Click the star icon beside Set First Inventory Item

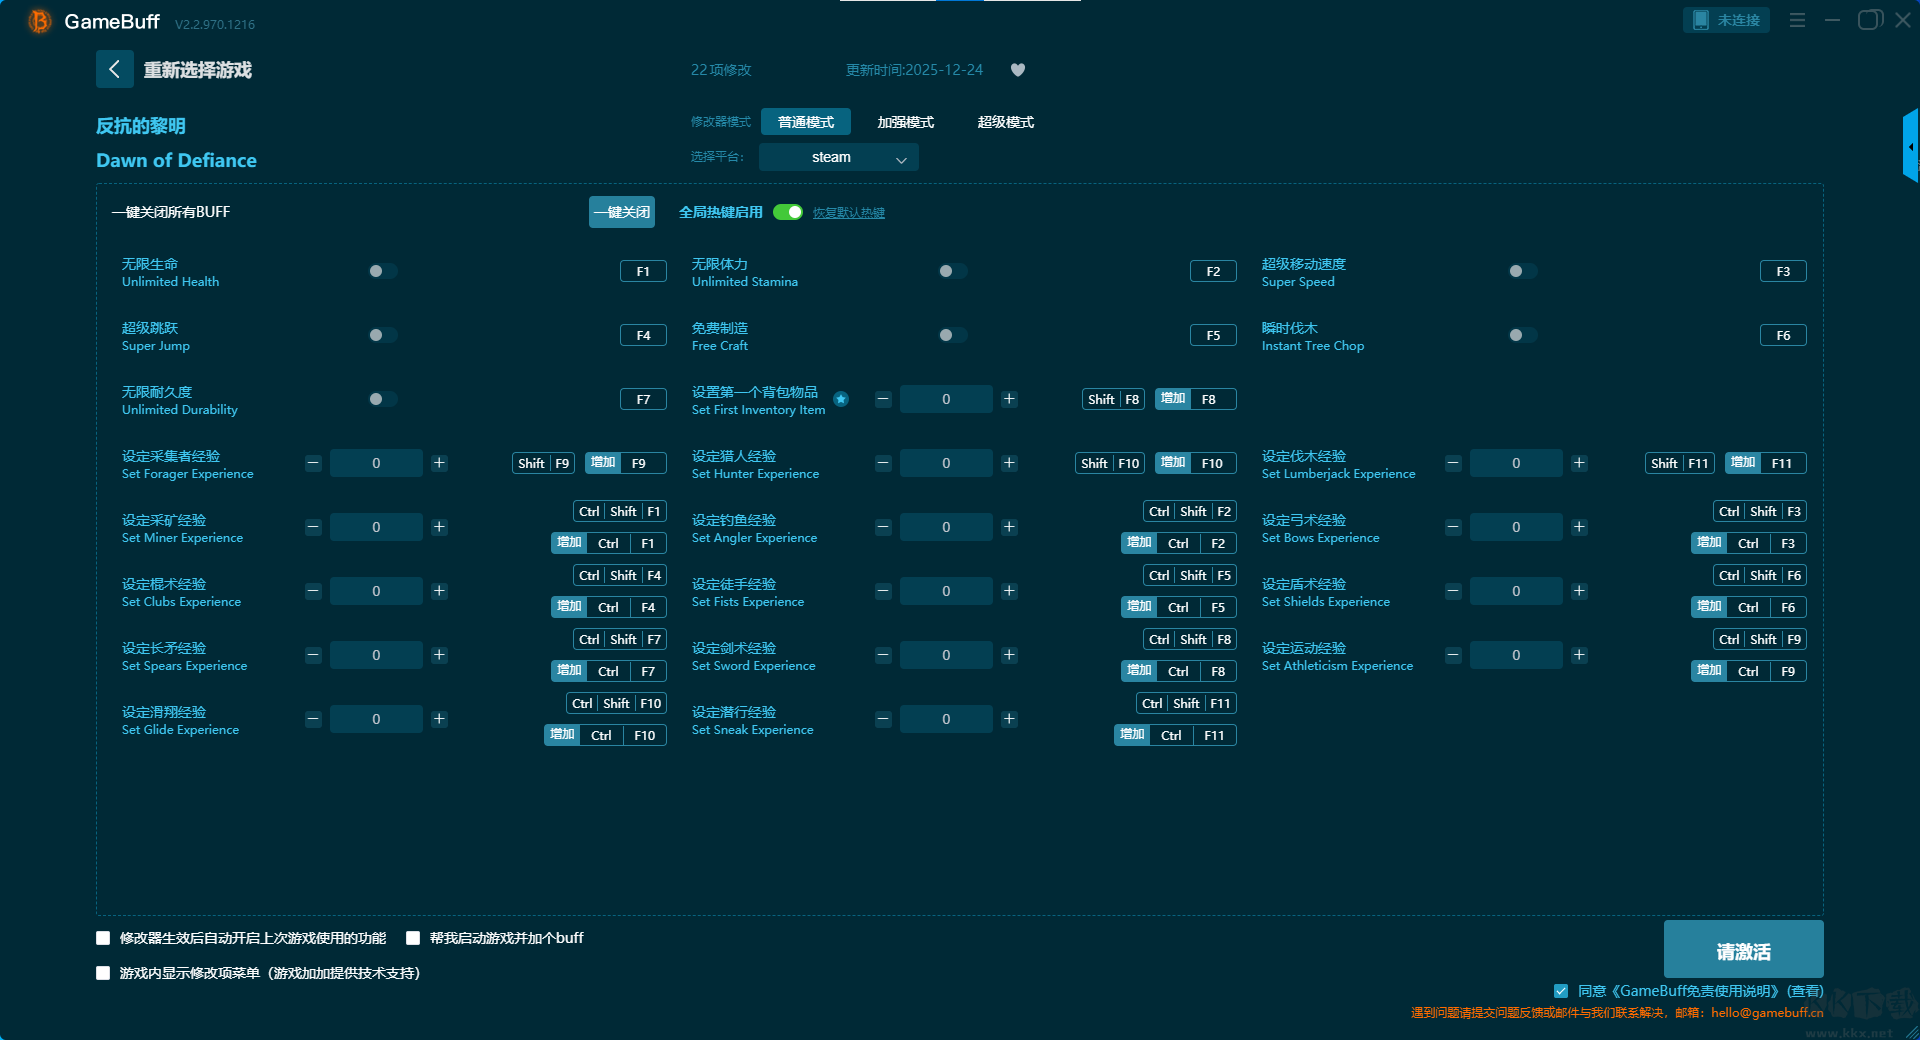pyautogui.click(x=841, y=399)
